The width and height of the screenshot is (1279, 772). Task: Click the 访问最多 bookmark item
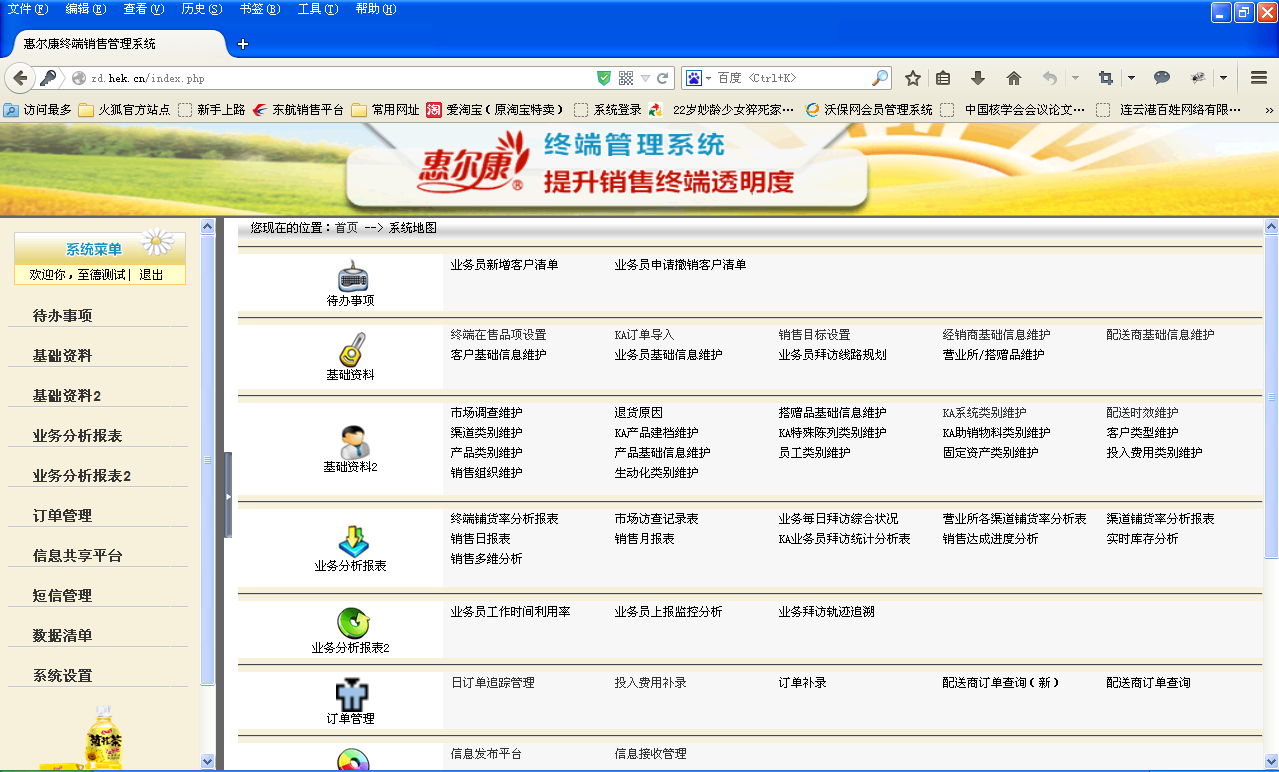tap(38, 110)
